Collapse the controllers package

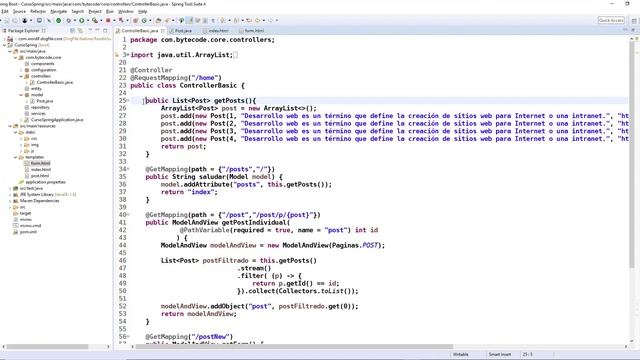(x=21, y=76)
